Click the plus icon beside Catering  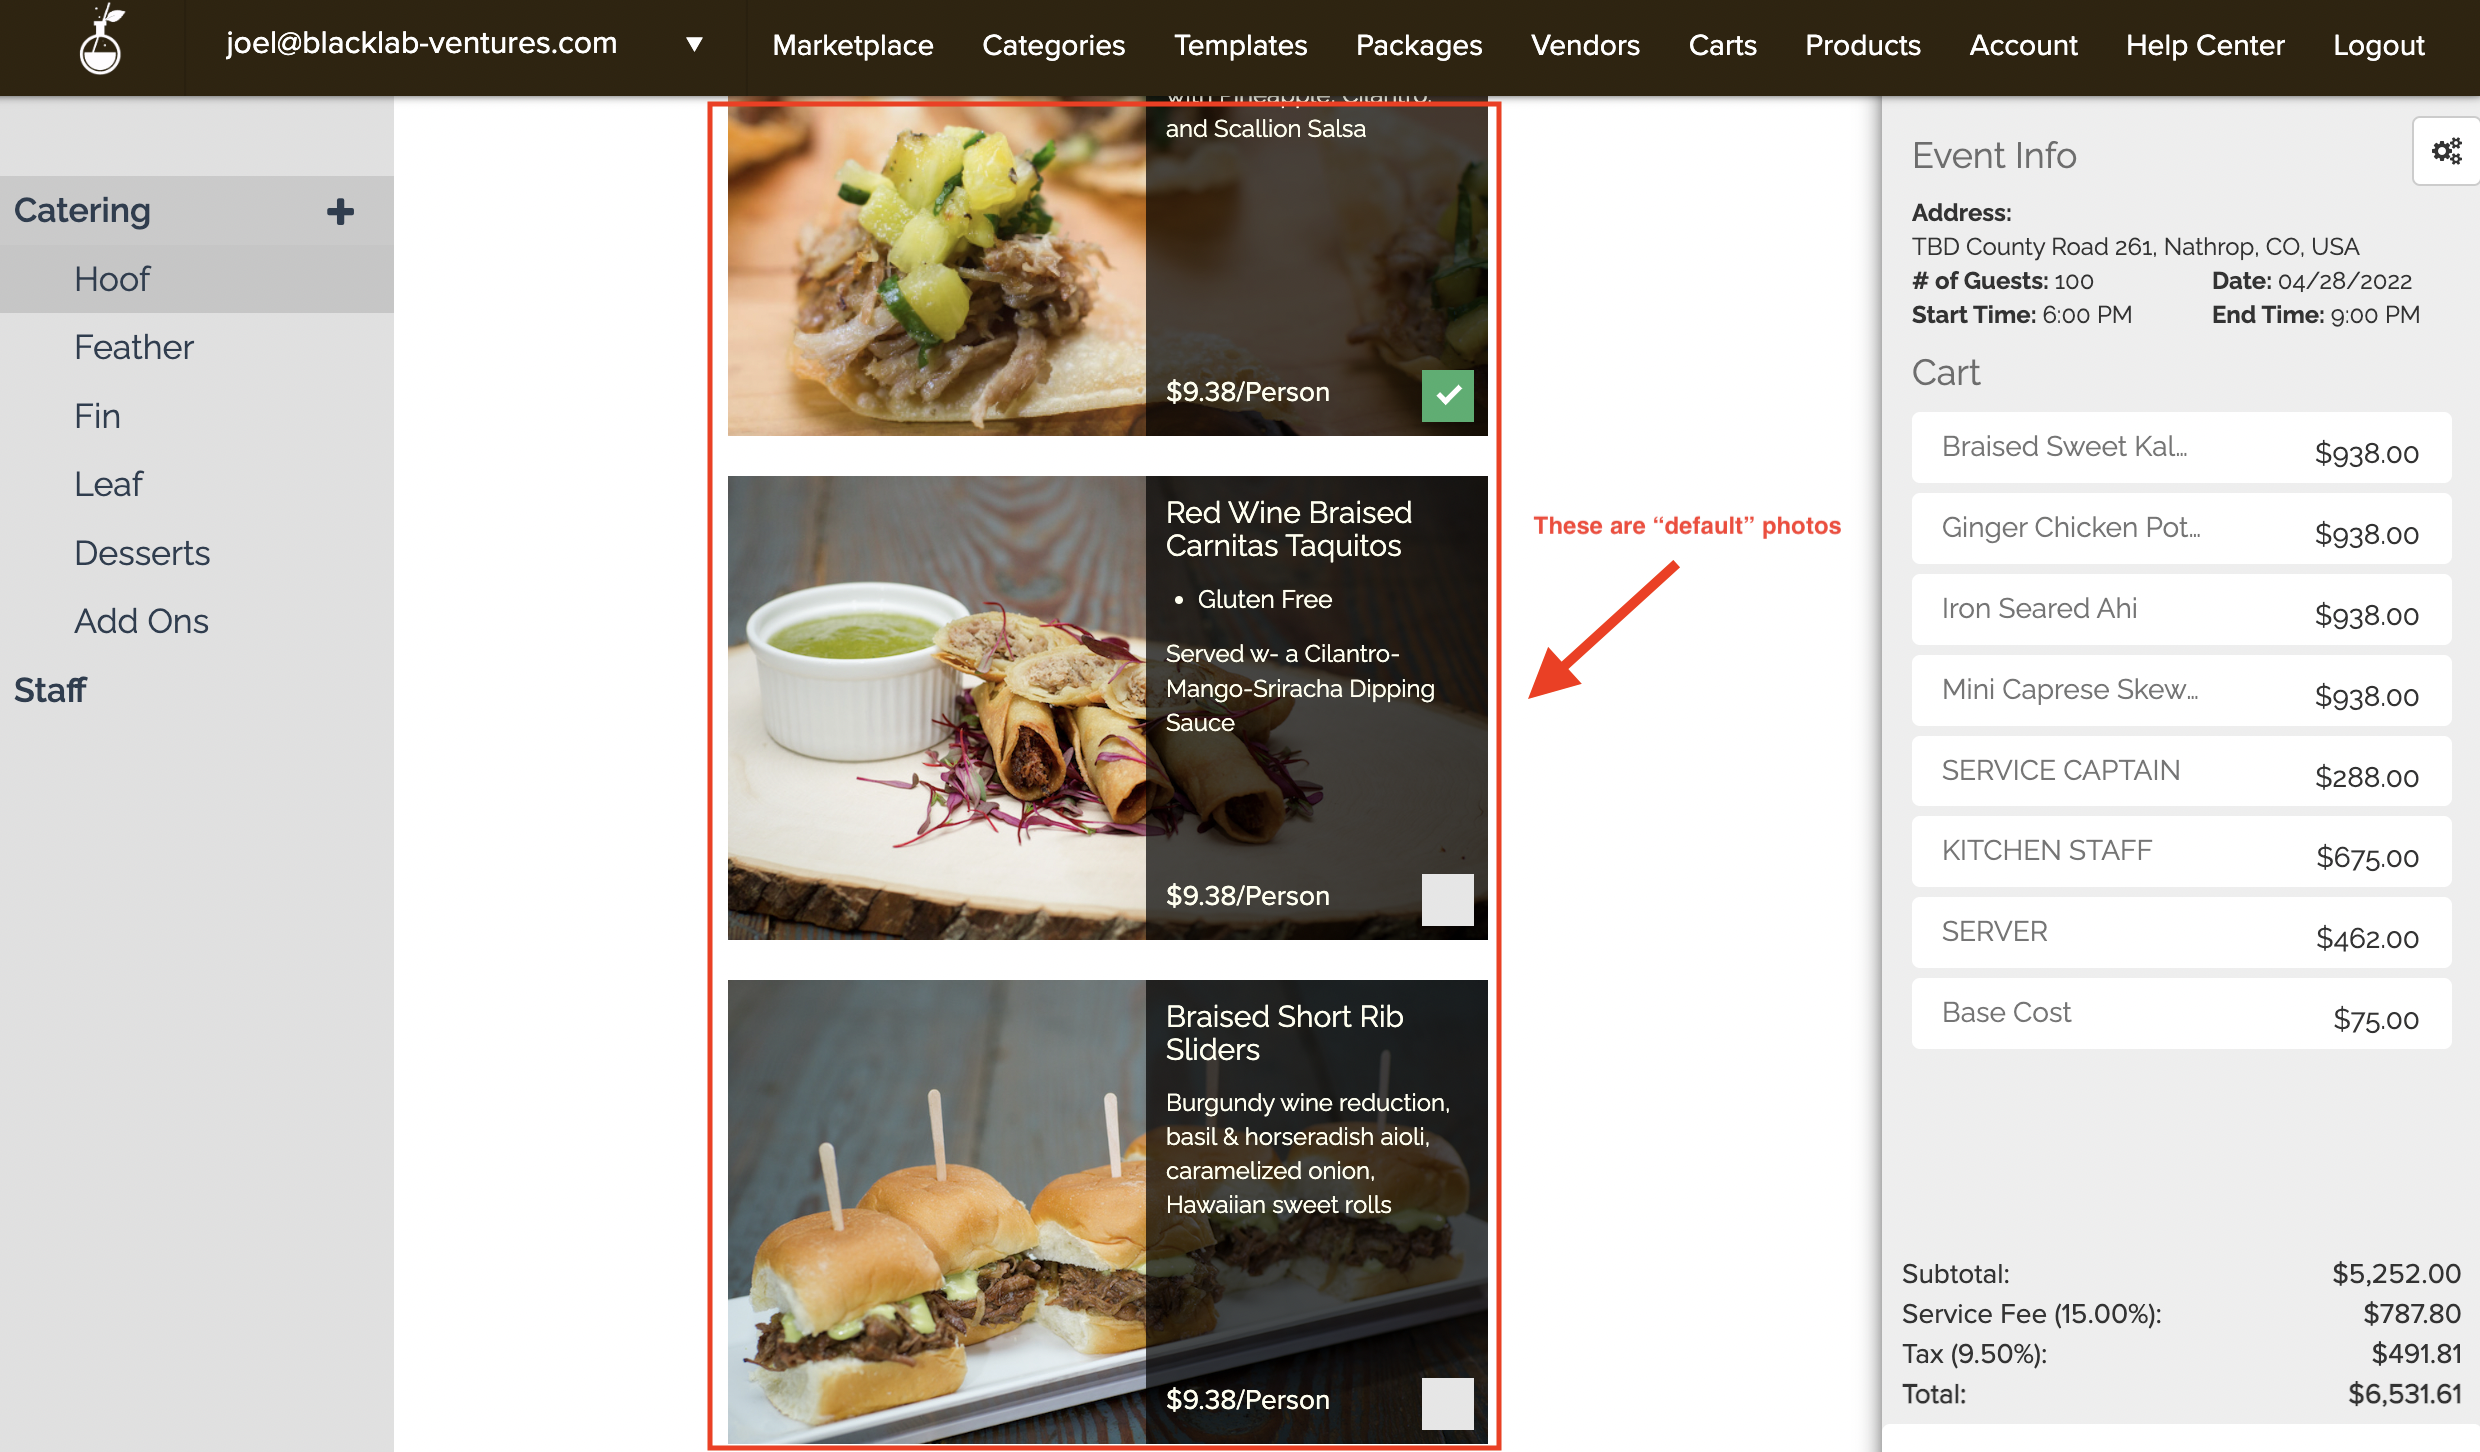coord(340,211)
